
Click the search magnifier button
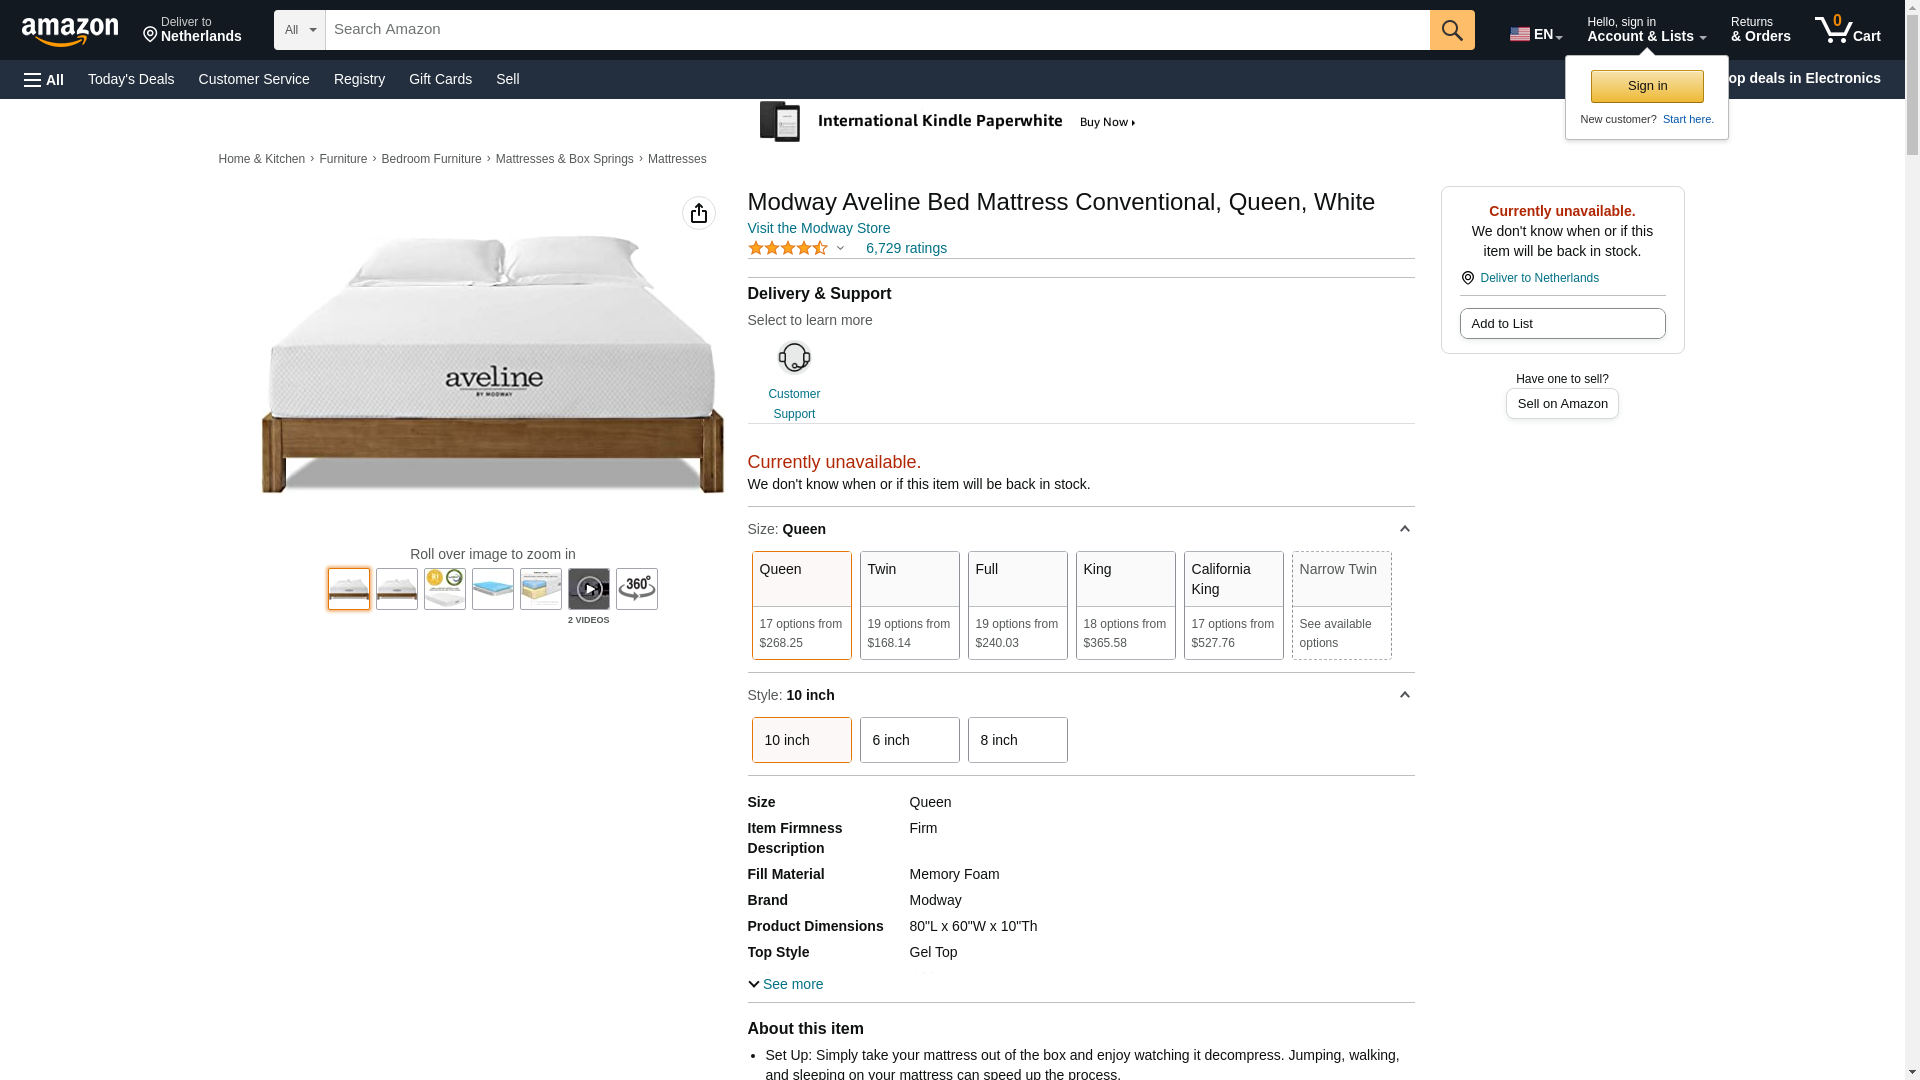click(x=1452, y=30)
